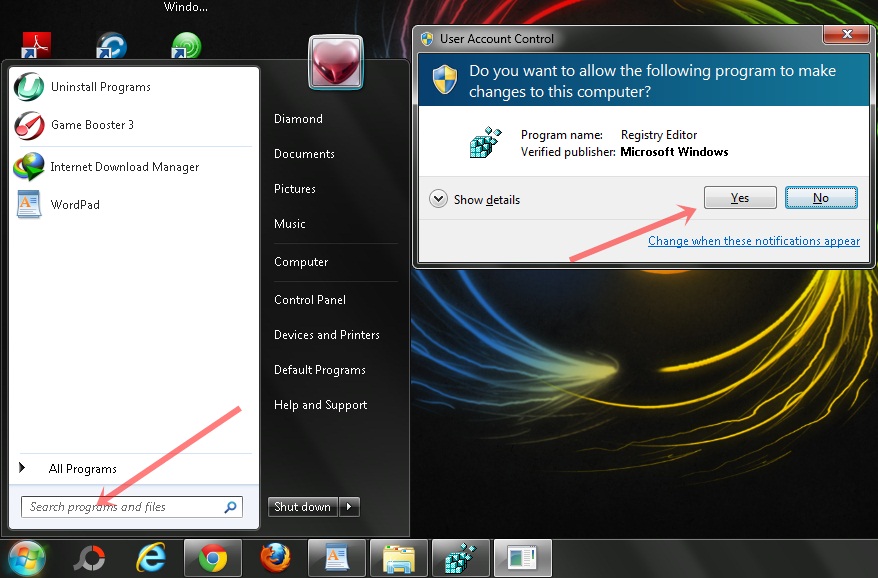Open the blue refresh-arrow desktop shortcut
The width and height of the screenshot is (878, 578).
pos(111,46)
